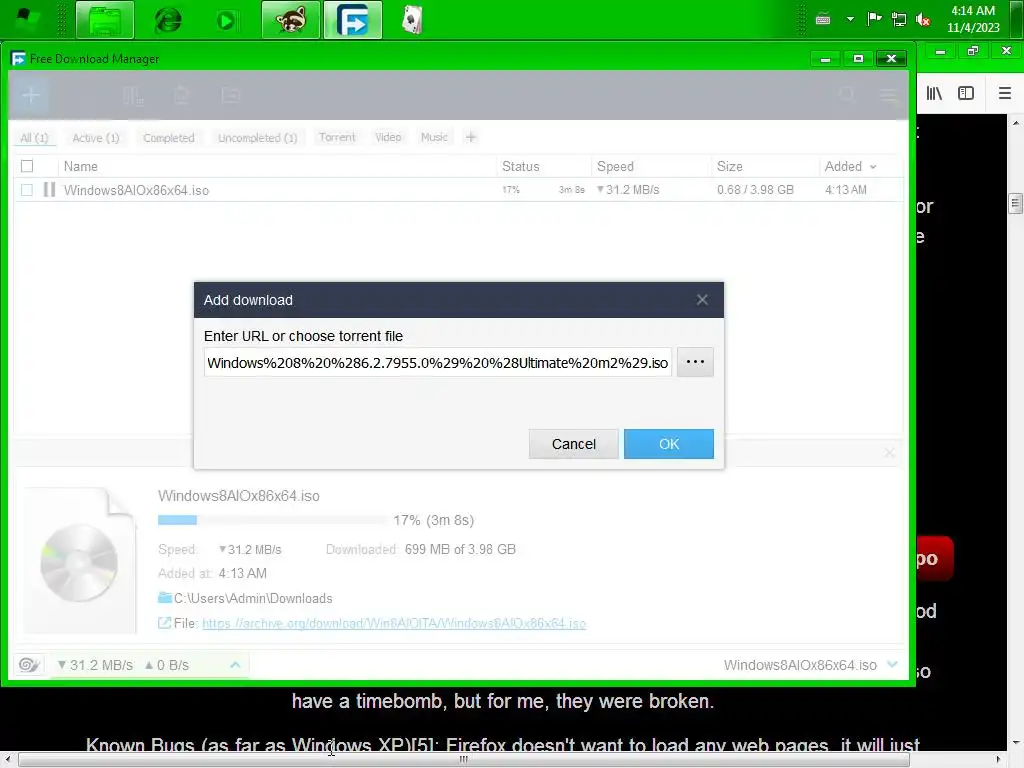
Task: Click the C:\Users\Admin\Downloads path
Action: 253,598
